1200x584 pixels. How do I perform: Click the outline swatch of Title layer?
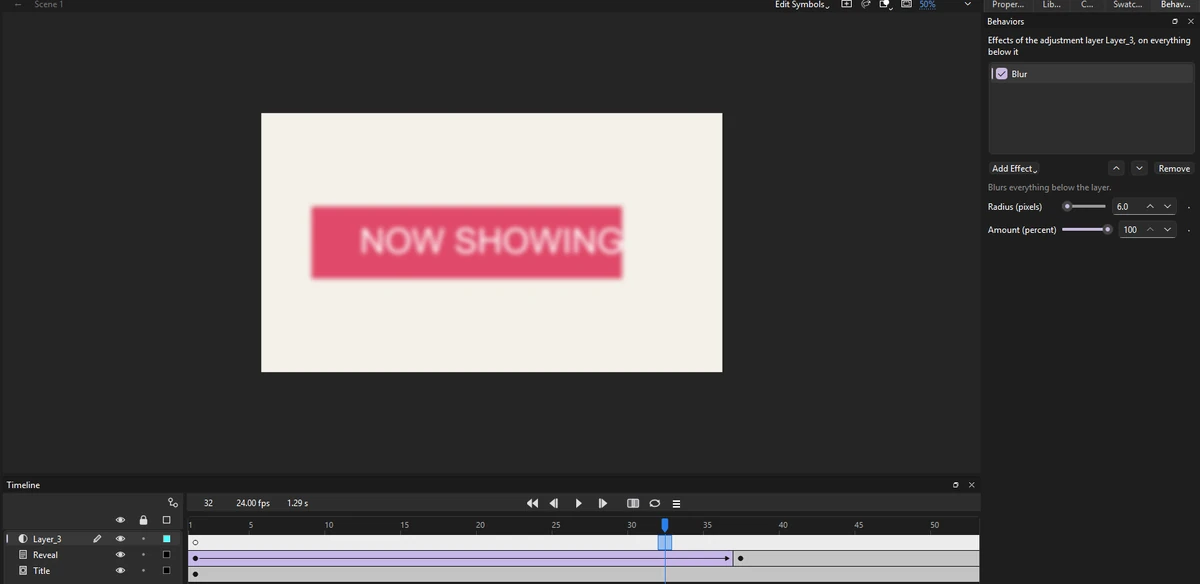click(167, 571)
